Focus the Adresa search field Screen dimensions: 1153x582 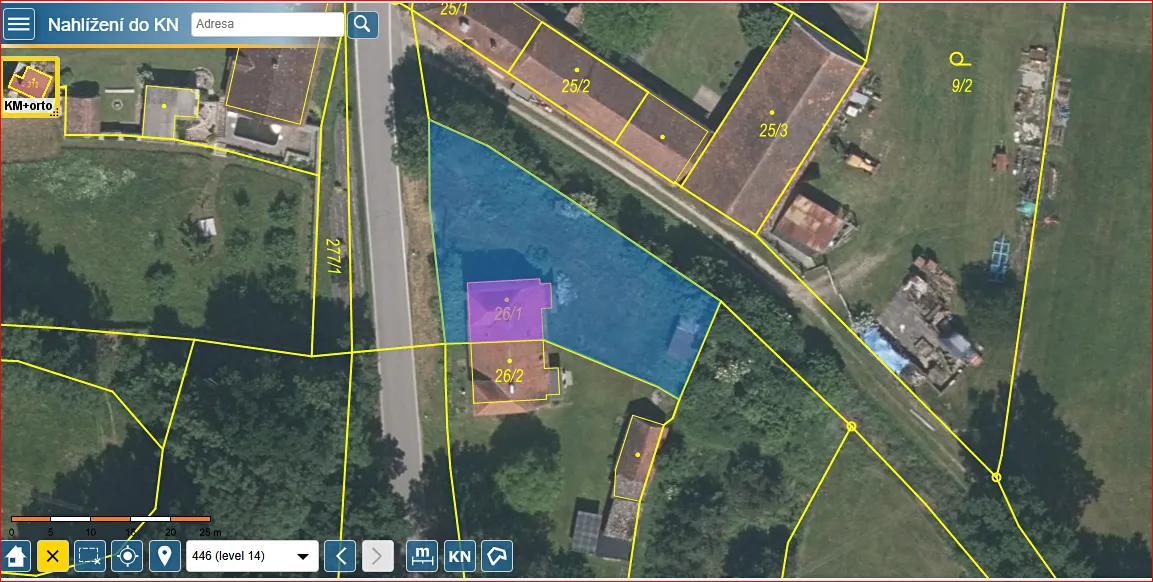point(267,24)
